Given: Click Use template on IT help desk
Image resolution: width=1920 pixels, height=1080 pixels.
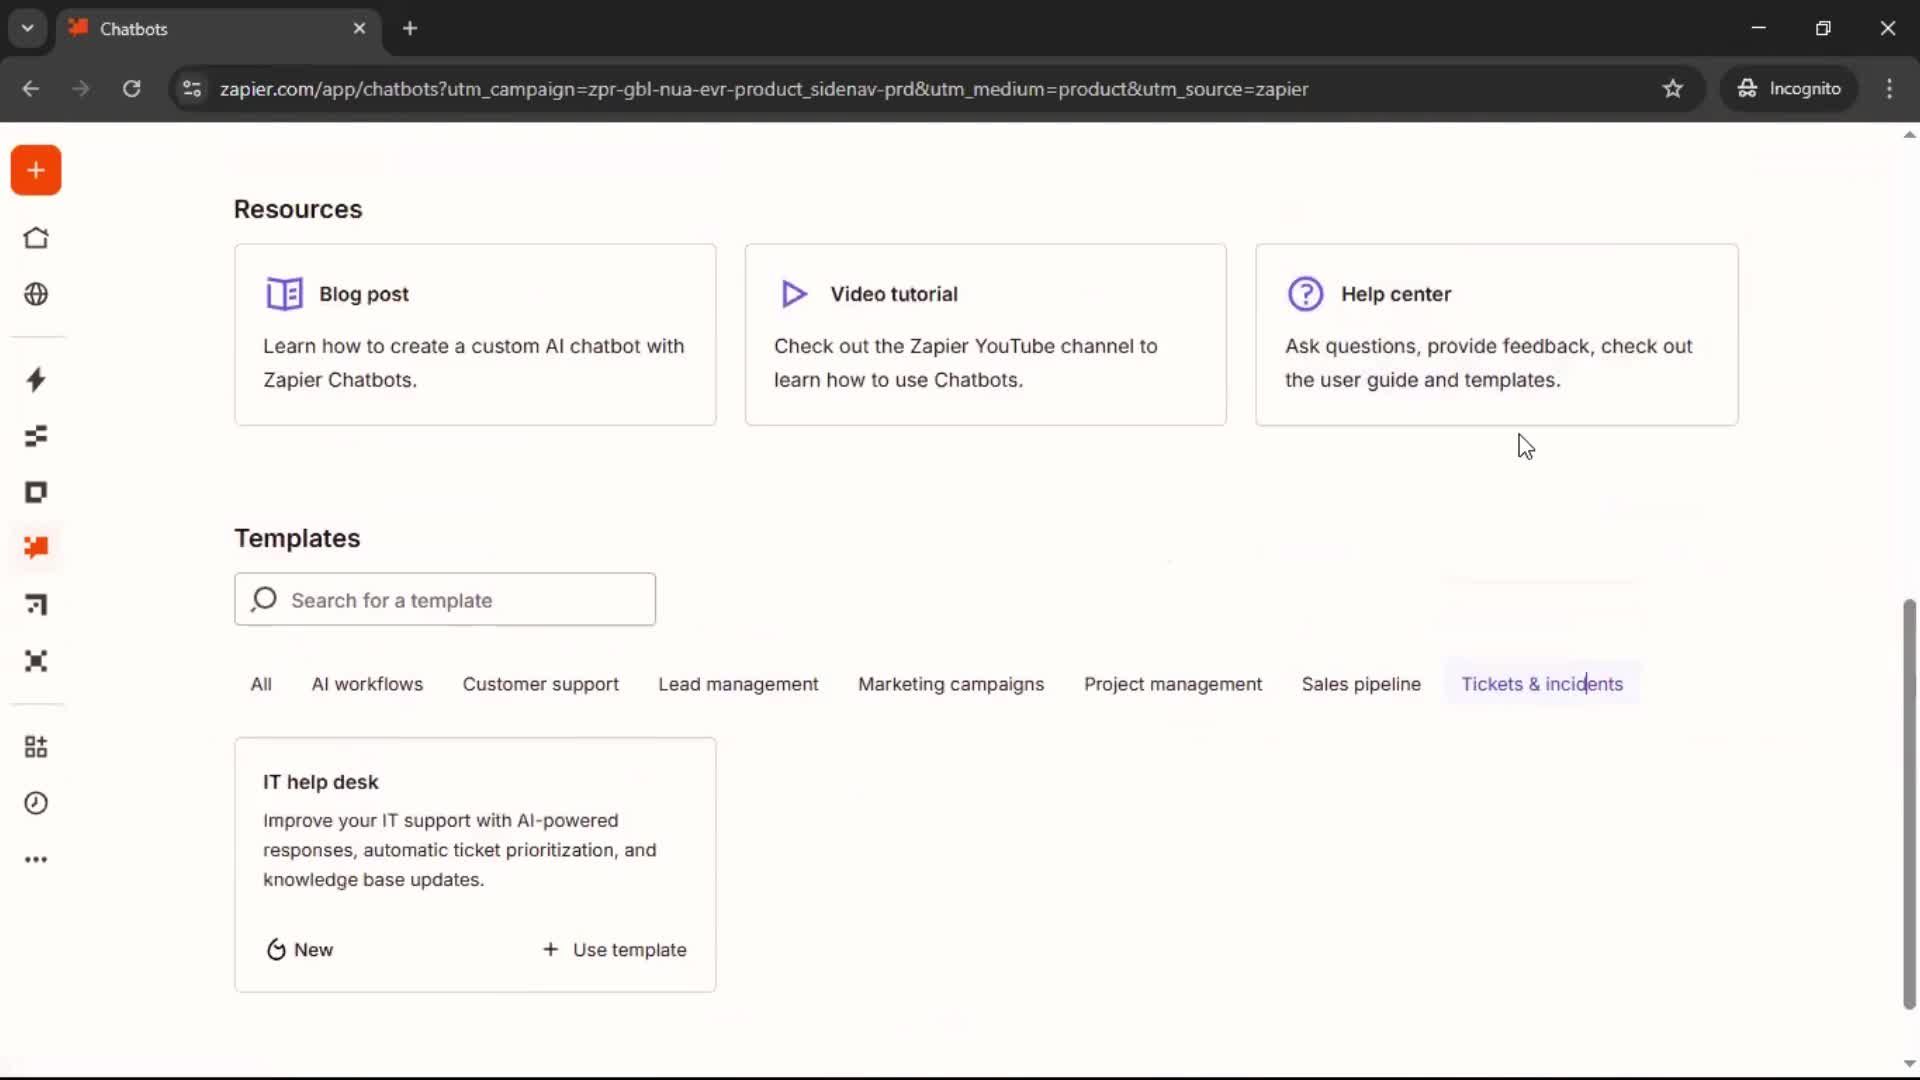Looking at the screenshot, I should [x=615, y=950].
